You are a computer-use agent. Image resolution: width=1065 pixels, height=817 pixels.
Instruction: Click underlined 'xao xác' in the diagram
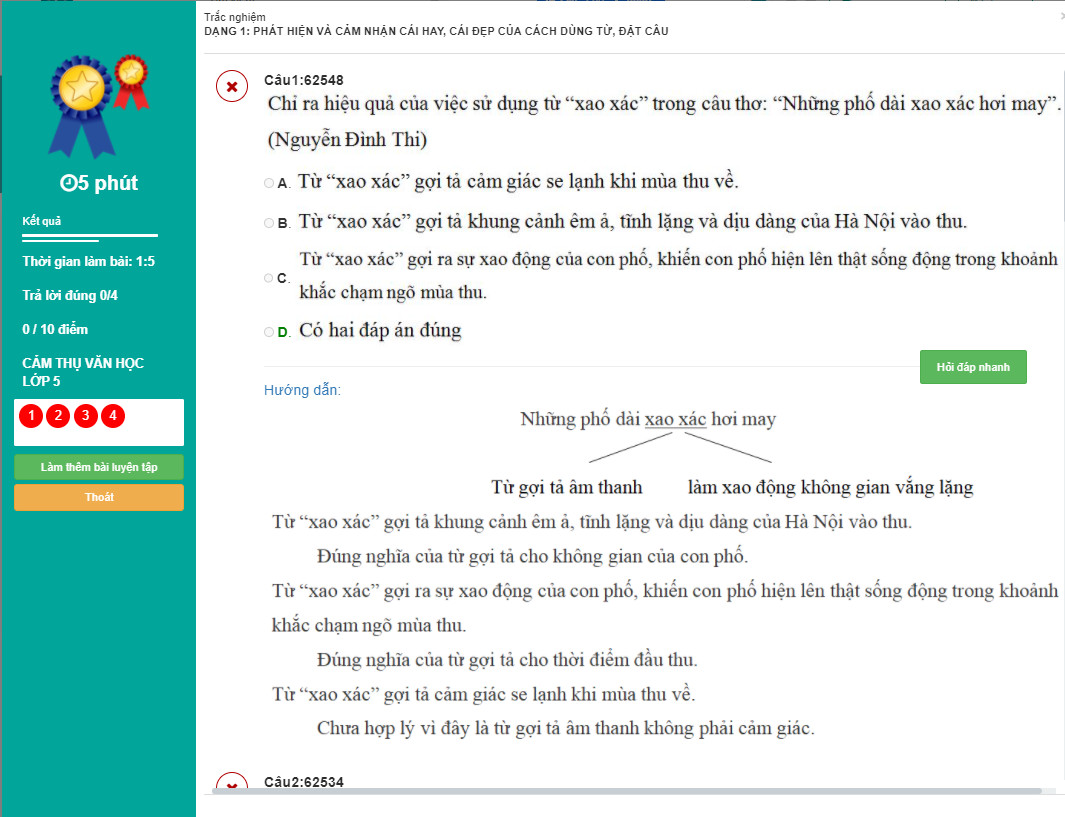(675, 419)
